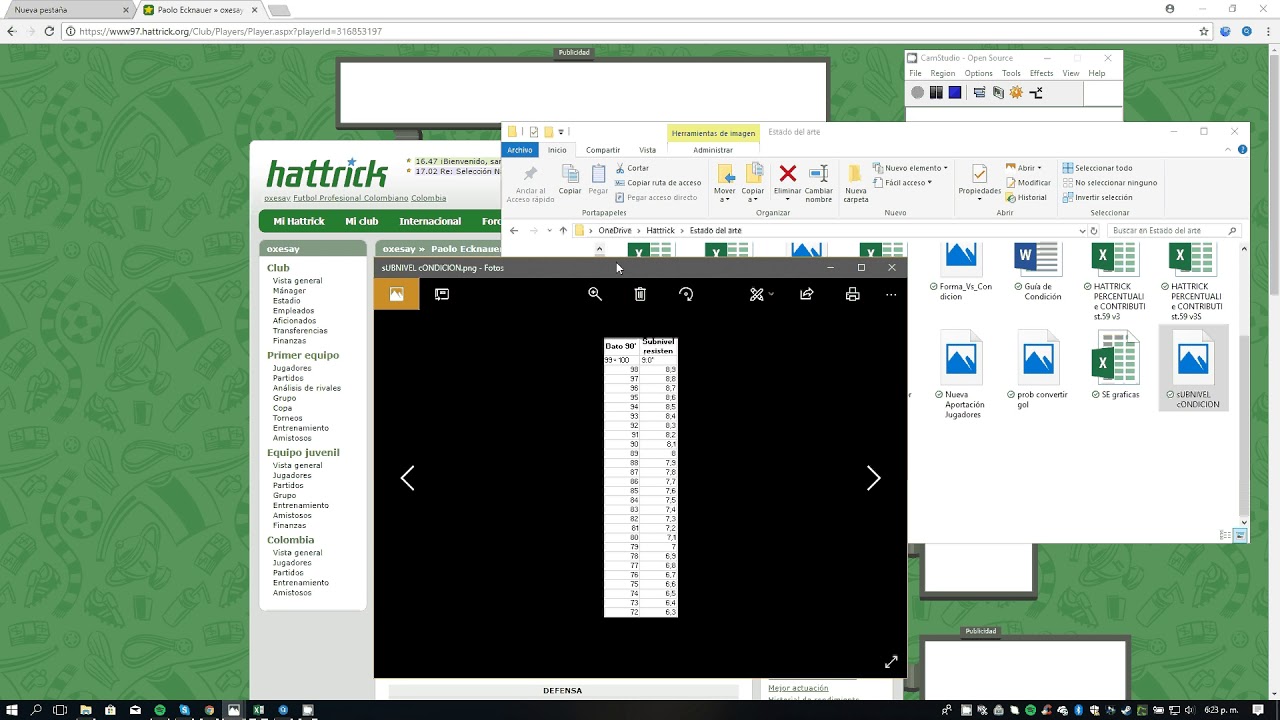The image size is (1280, 720).
Task: Click the share icon in Photos
Action: [807, 294]
